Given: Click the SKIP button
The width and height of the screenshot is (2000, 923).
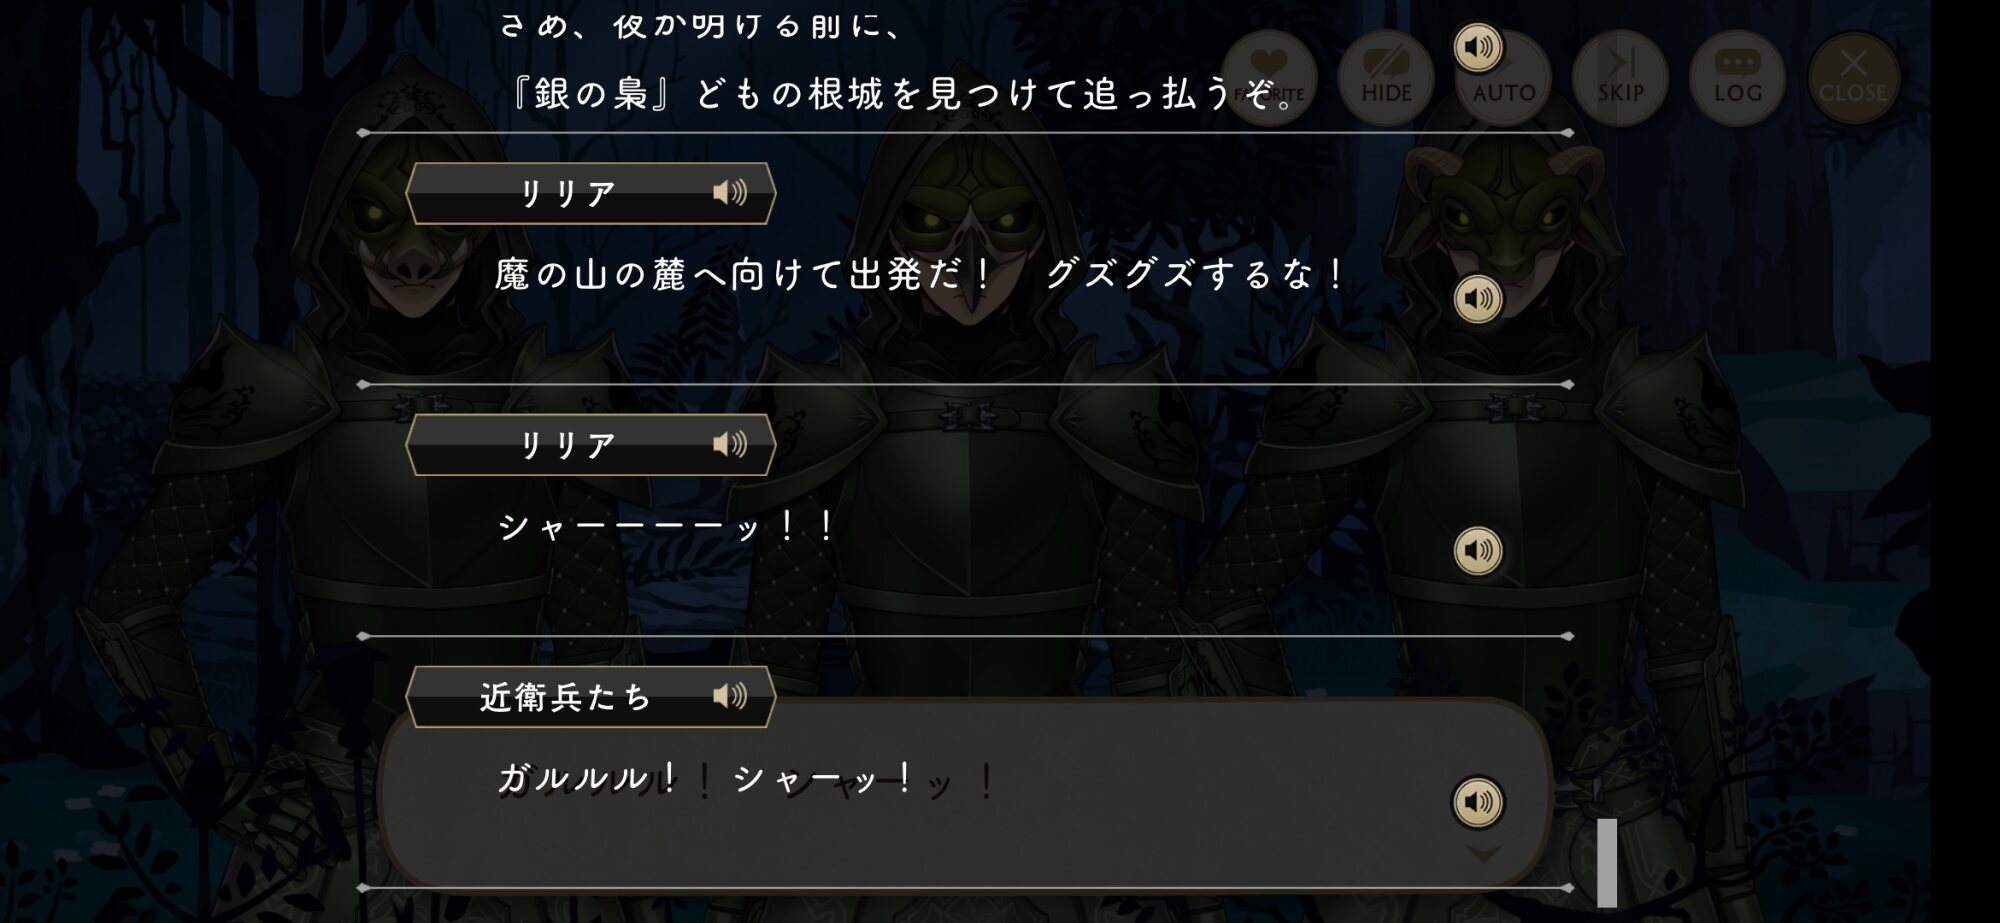Looking at the screenshot, I should (1620, 78).
